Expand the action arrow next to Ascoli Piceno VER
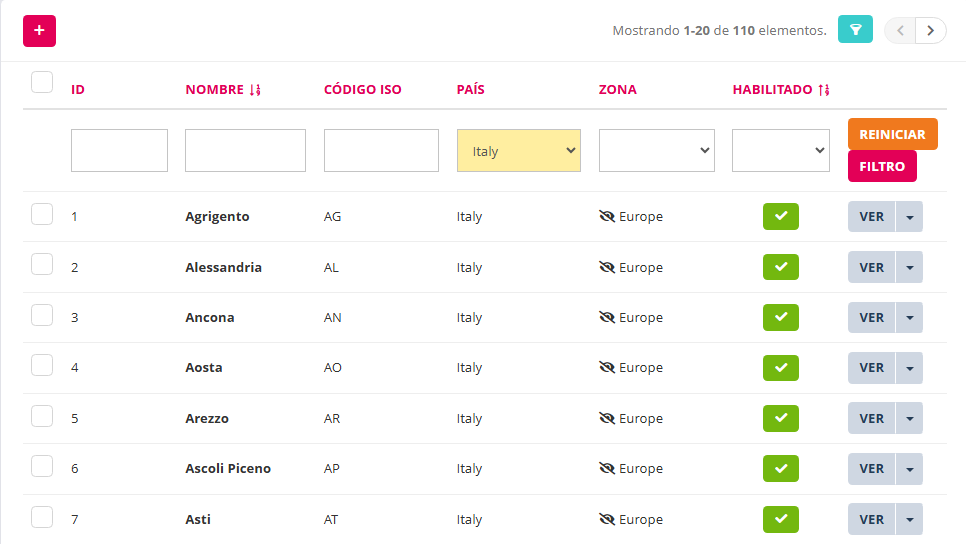This screenshot has height=544, width=966. [x=909, y=469]
